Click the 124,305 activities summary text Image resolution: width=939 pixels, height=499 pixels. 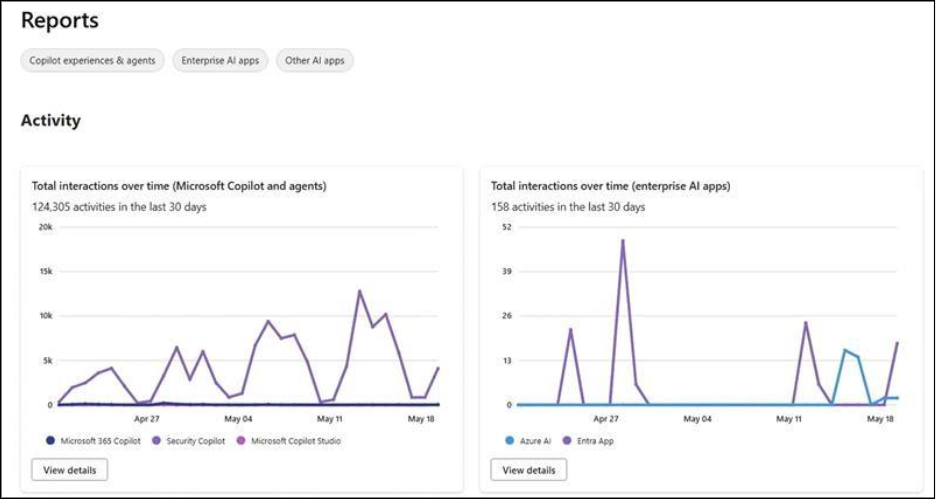click(119, 207)
